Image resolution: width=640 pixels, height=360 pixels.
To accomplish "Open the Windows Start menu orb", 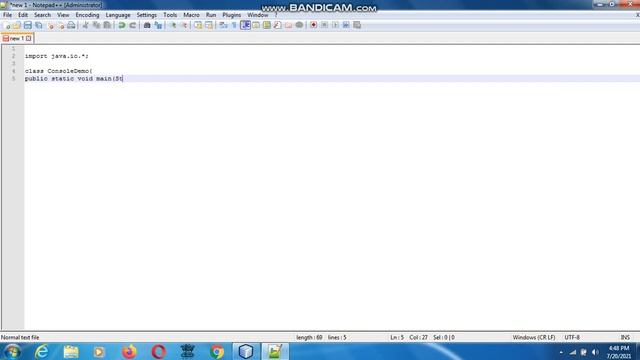I will 12,351.
